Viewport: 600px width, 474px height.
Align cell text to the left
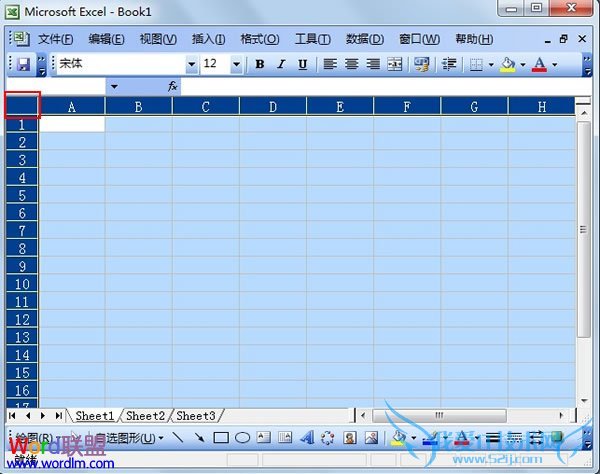[330, 64]
